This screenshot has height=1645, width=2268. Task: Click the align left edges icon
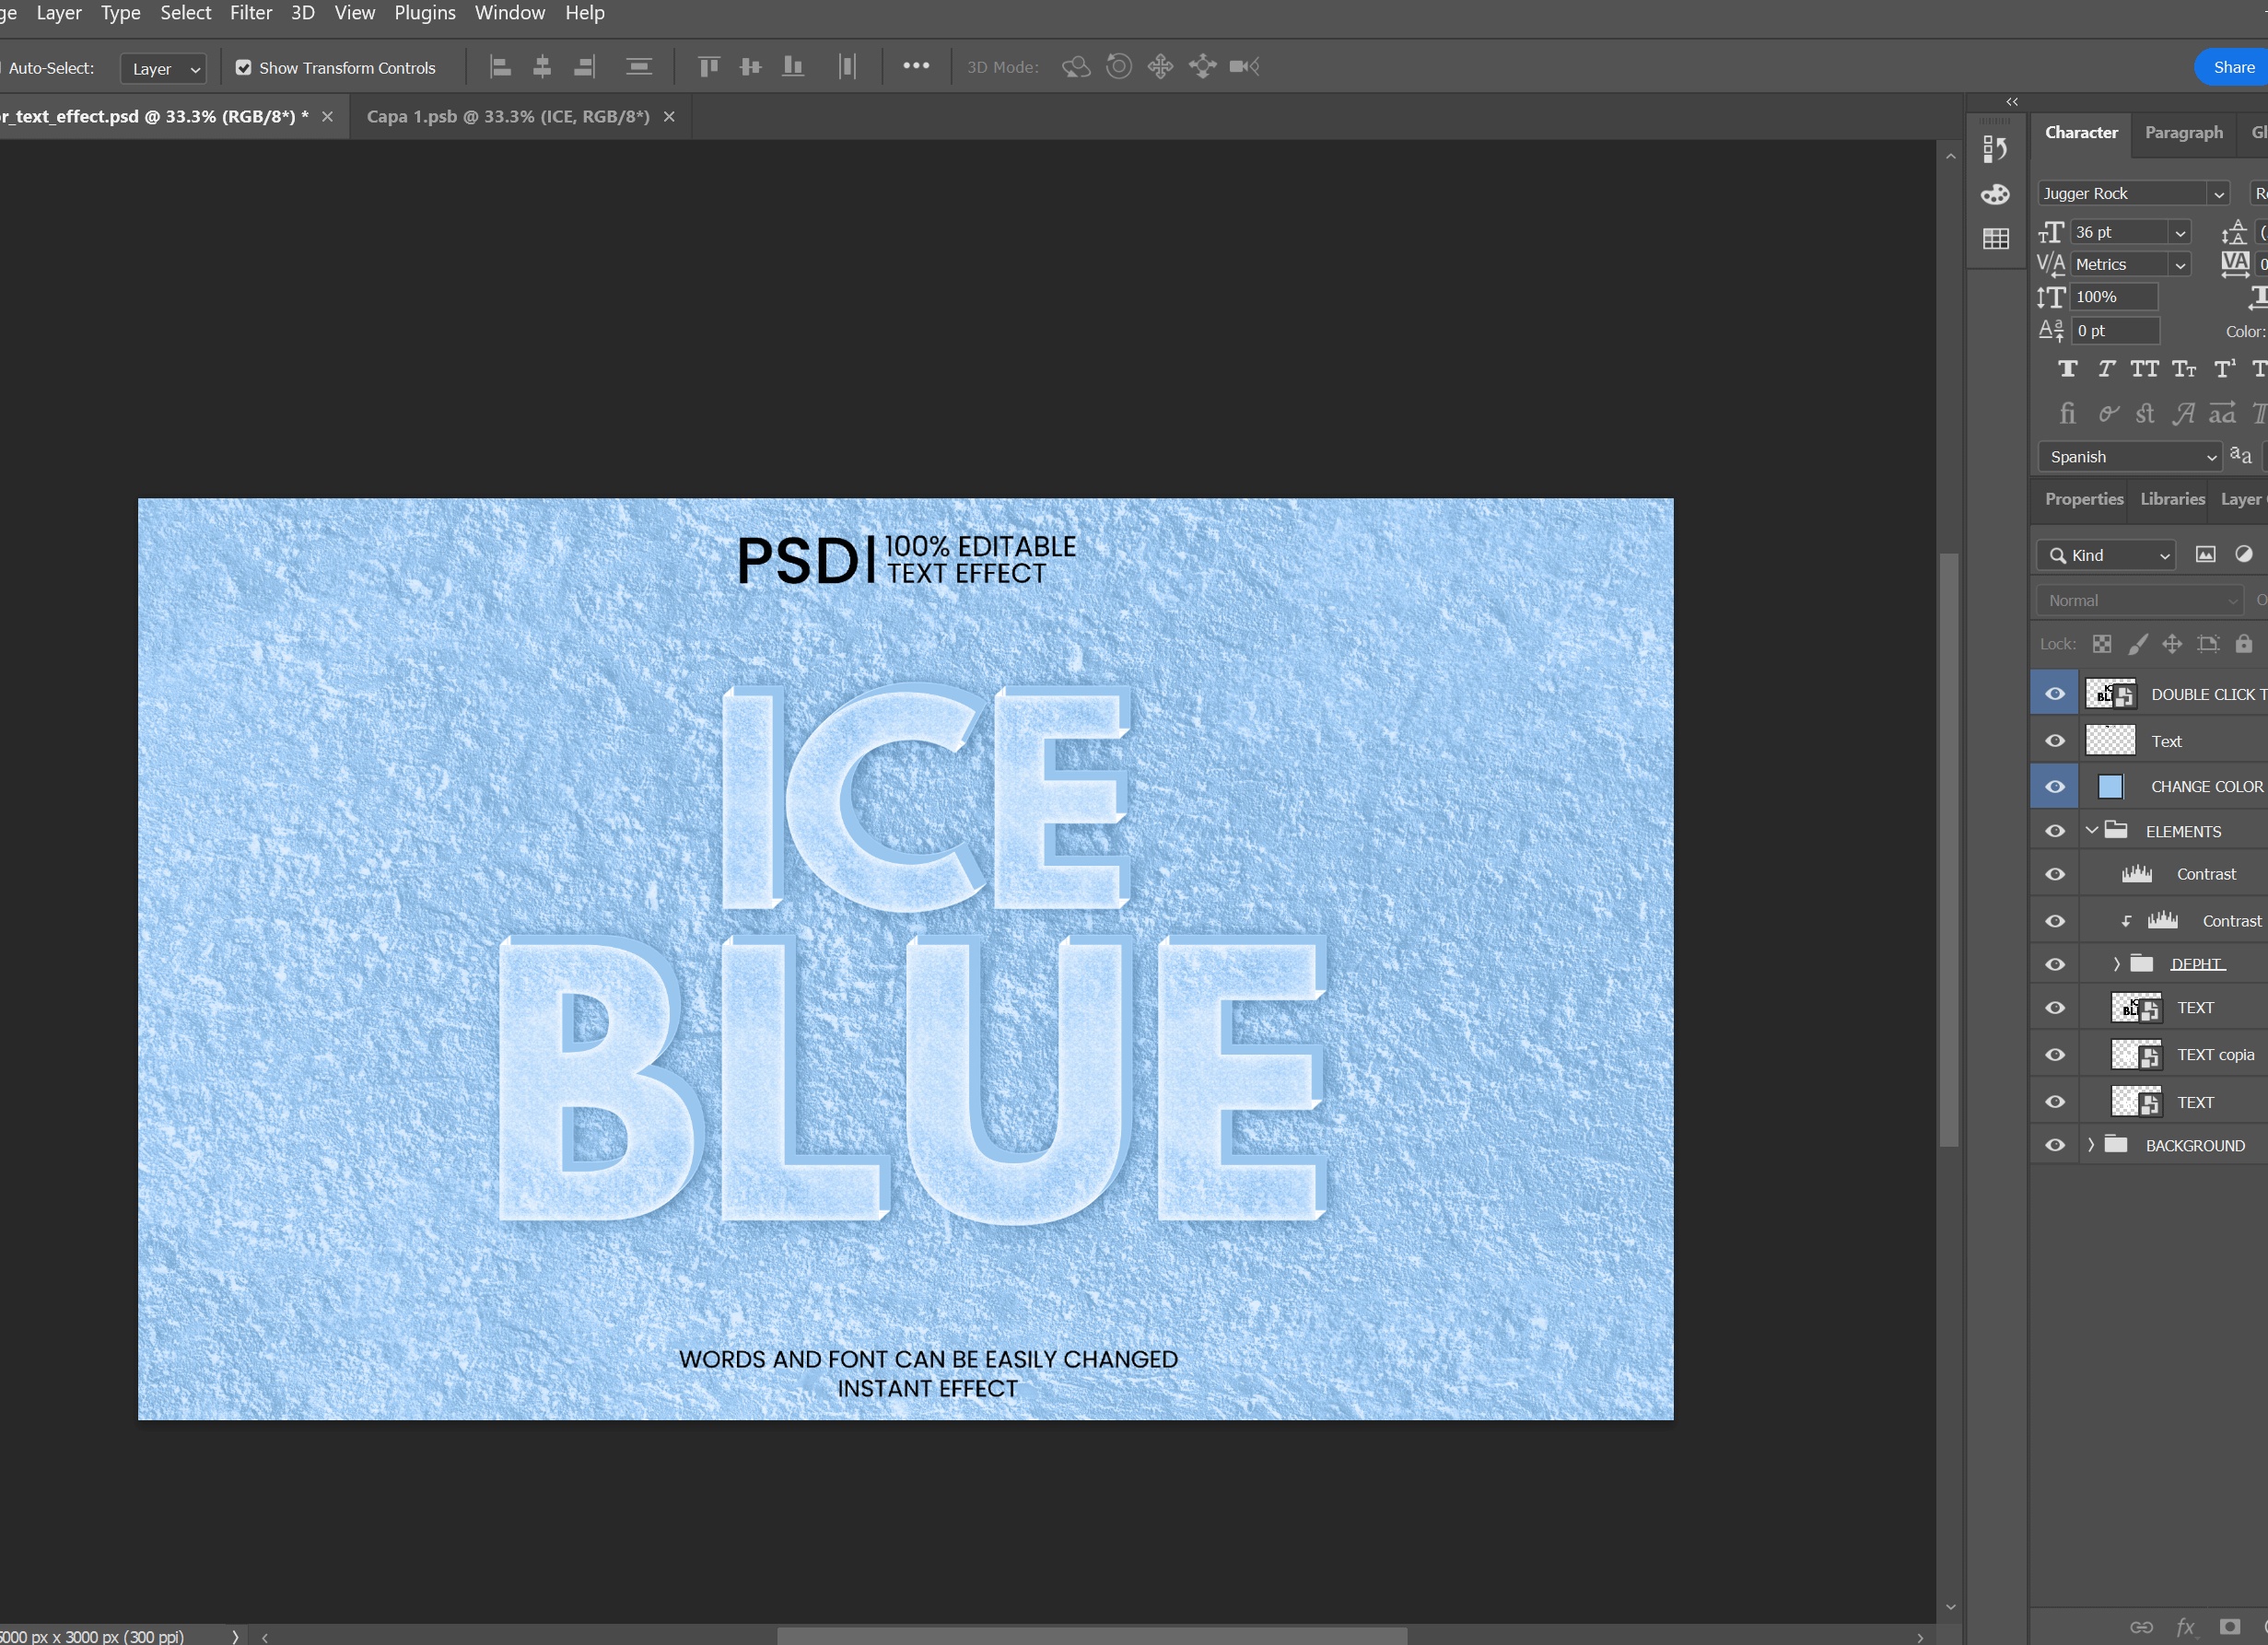point(500,67)
